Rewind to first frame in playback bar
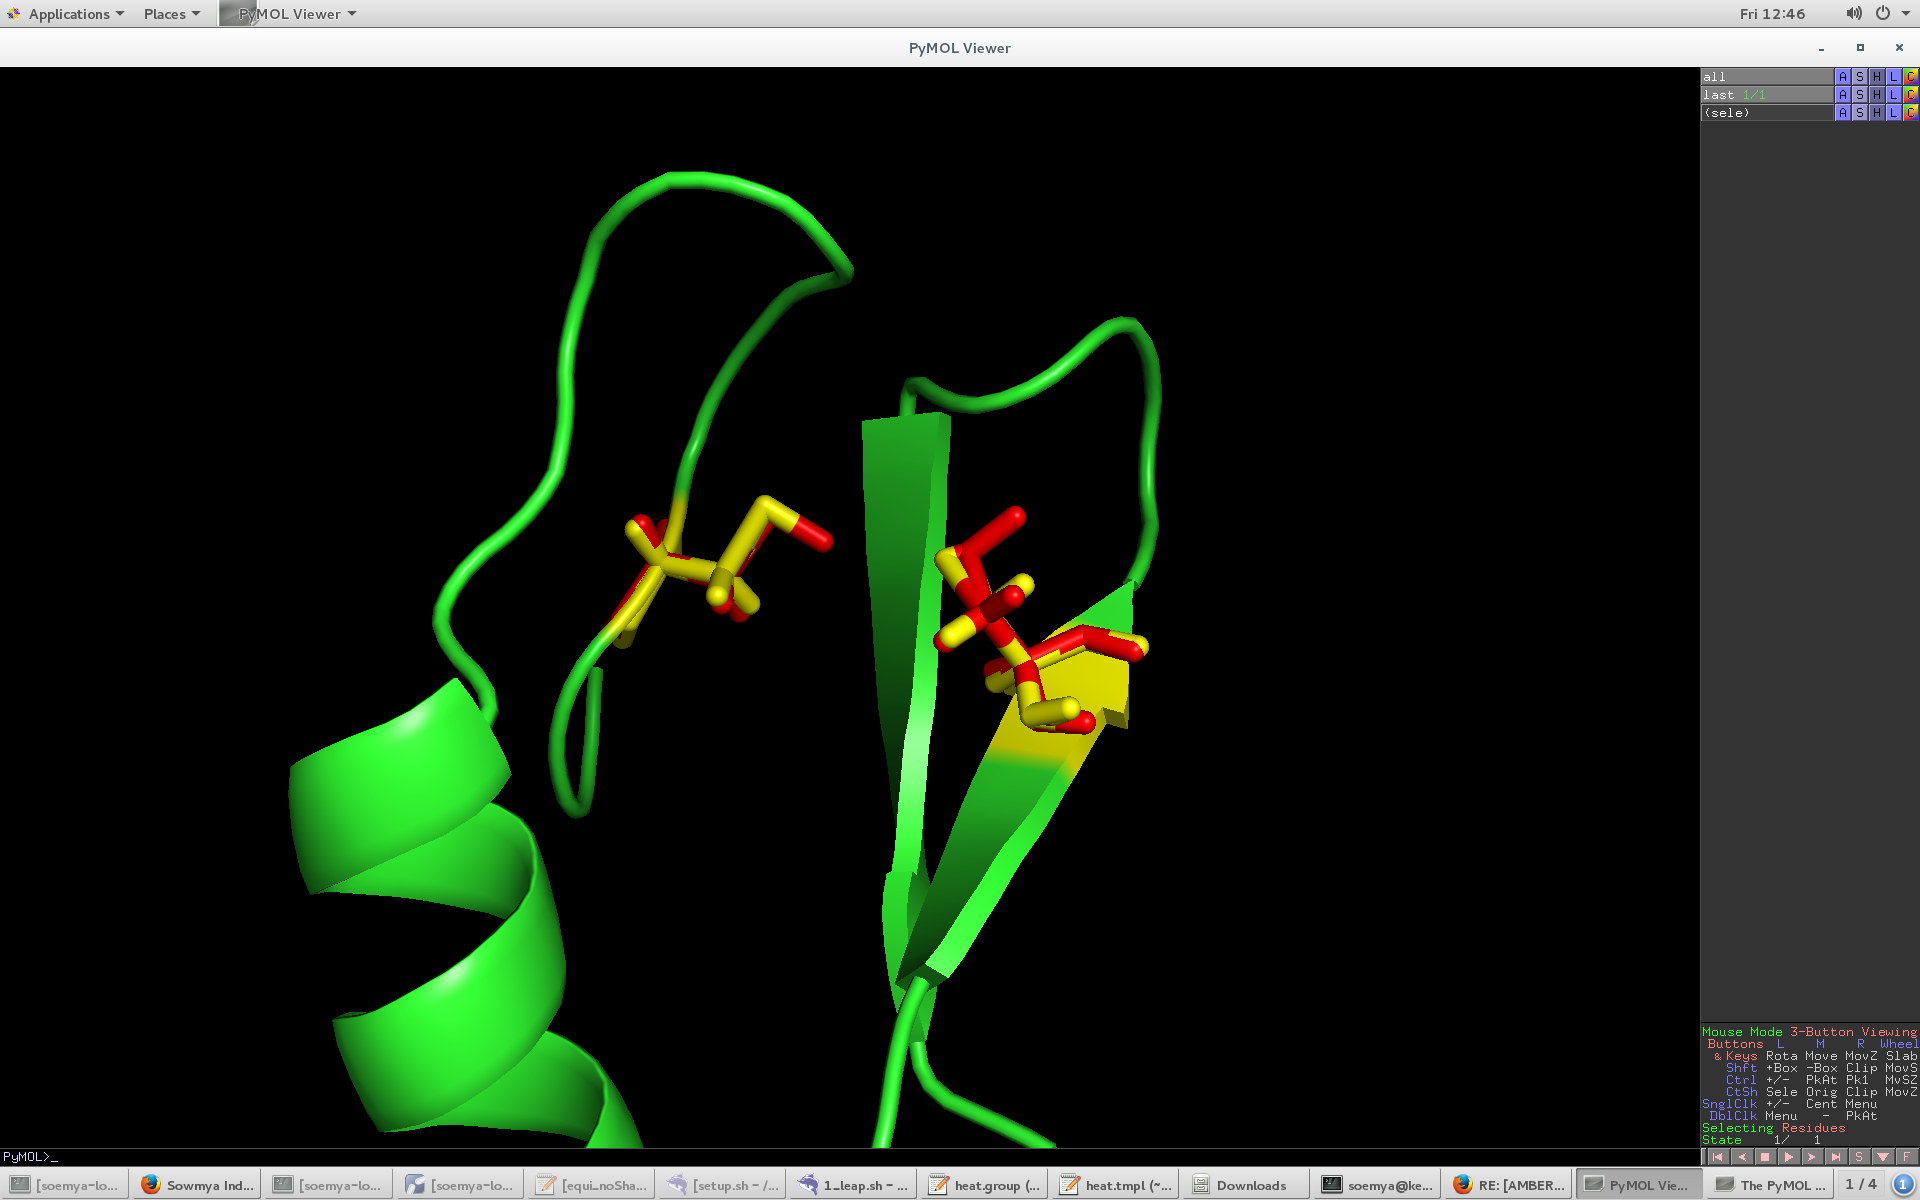The width and height of the screenshot is (1920, 1200). click(x=1718, y=1157)
